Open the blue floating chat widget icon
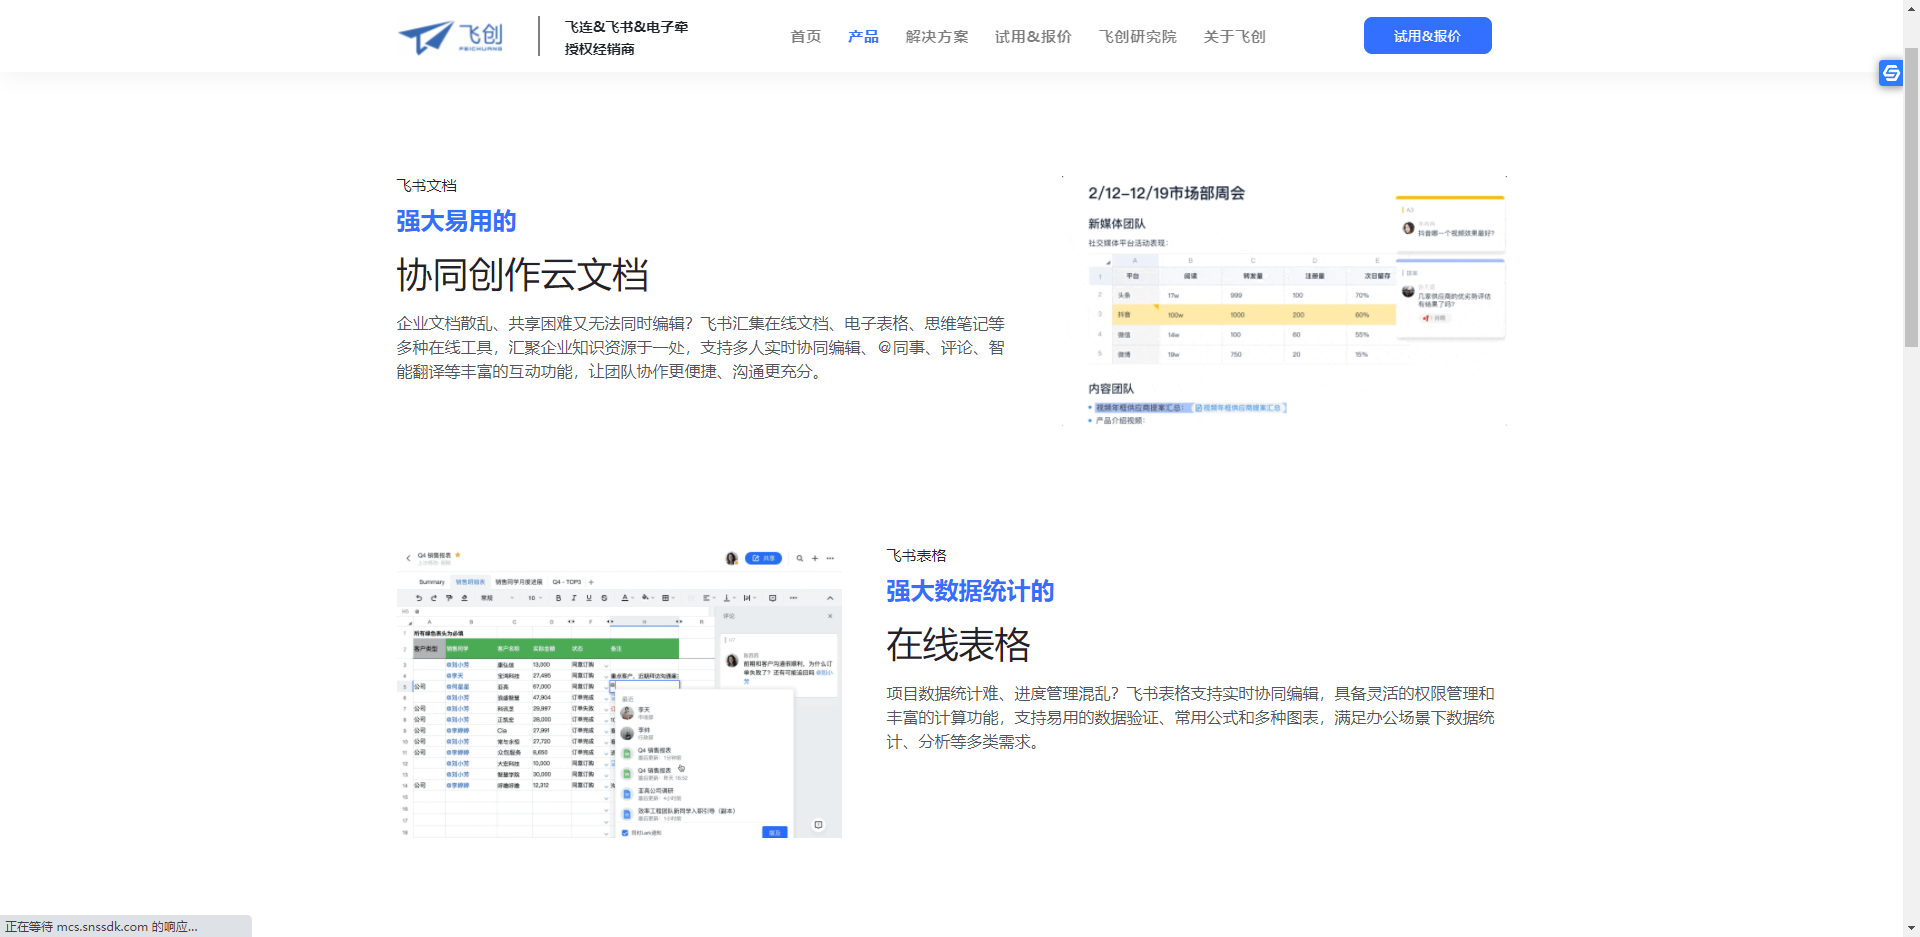This screenshot has width=1920, height=937. coord(1890,73)
